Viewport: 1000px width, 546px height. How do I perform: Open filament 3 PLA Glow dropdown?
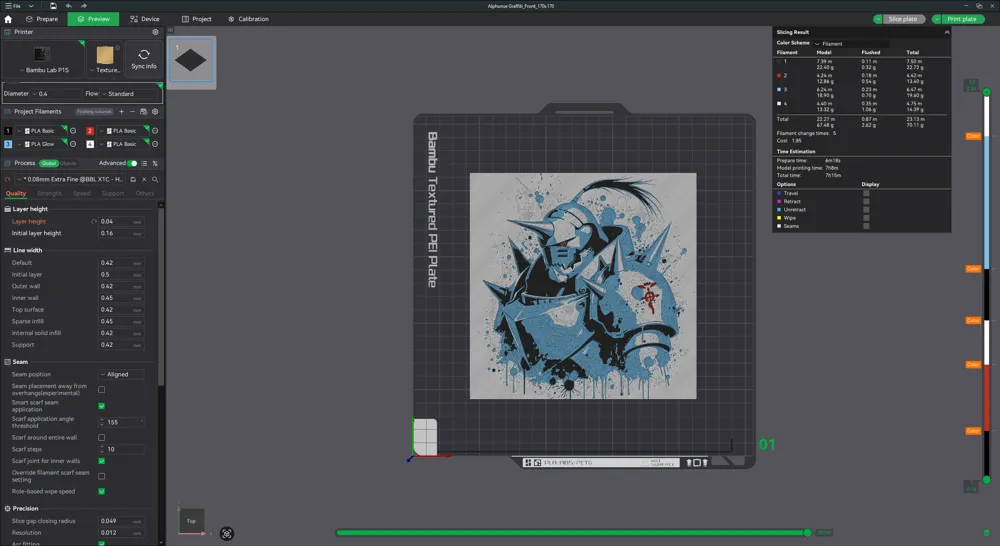[x=42, y=144]
